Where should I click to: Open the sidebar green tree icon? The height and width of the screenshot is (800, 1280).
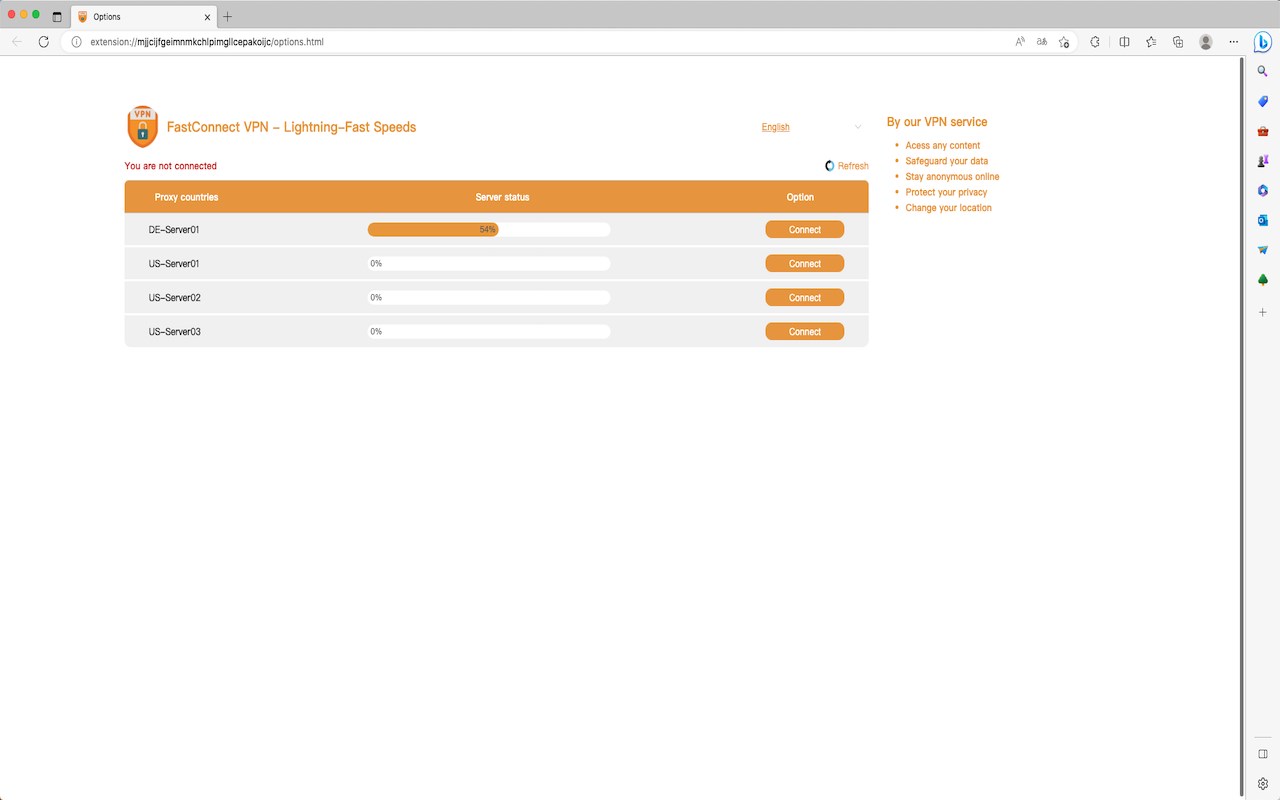pos(1263,280)
